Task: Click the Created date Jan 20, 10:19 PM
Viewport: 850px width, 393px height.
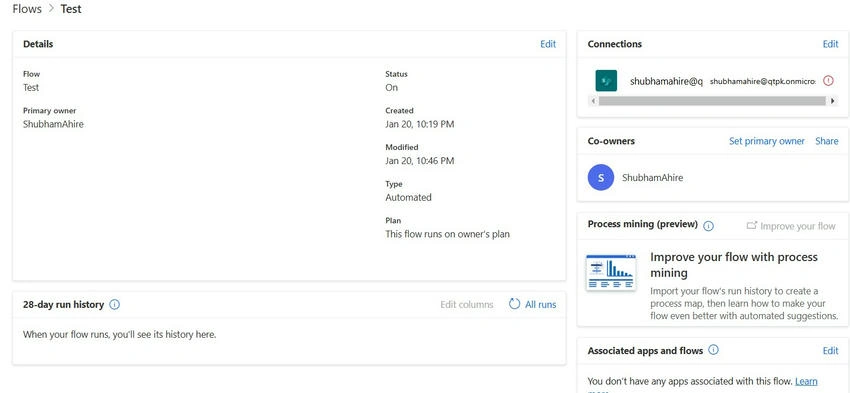Action: click(x=420, y=124)
